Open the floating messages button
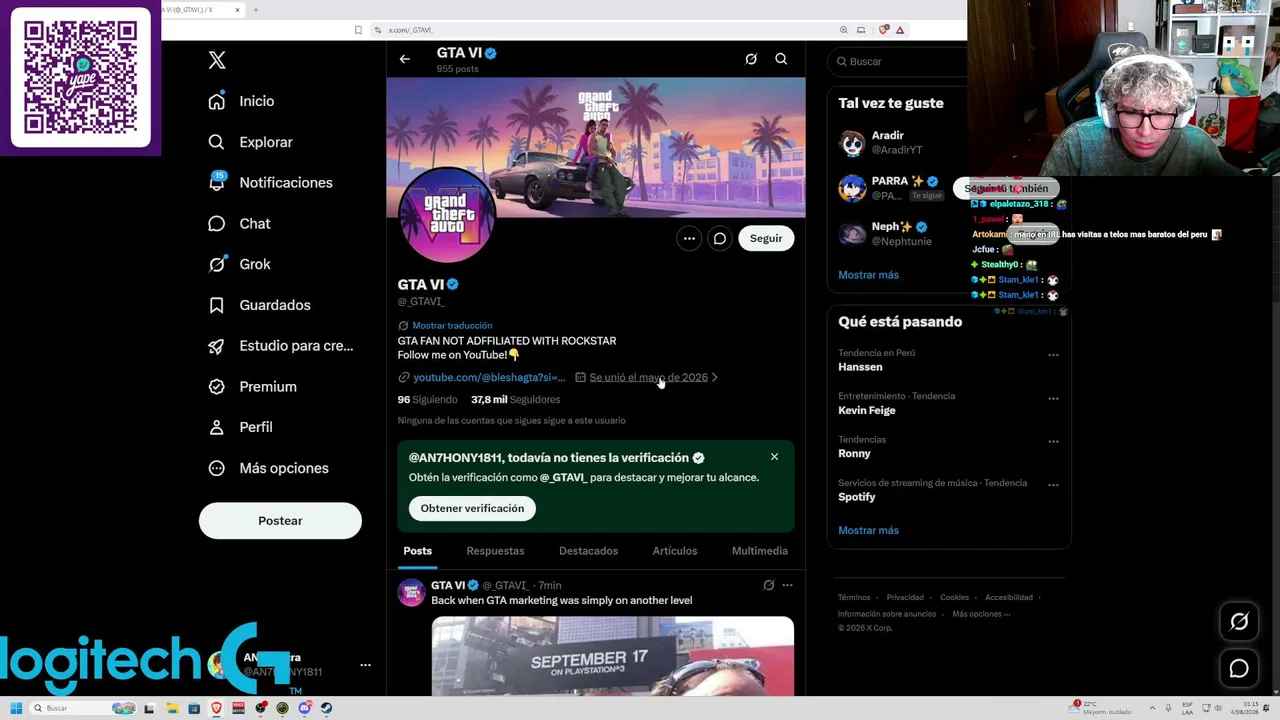Viewport: 1280px width, 720px height. point(1239,669)
